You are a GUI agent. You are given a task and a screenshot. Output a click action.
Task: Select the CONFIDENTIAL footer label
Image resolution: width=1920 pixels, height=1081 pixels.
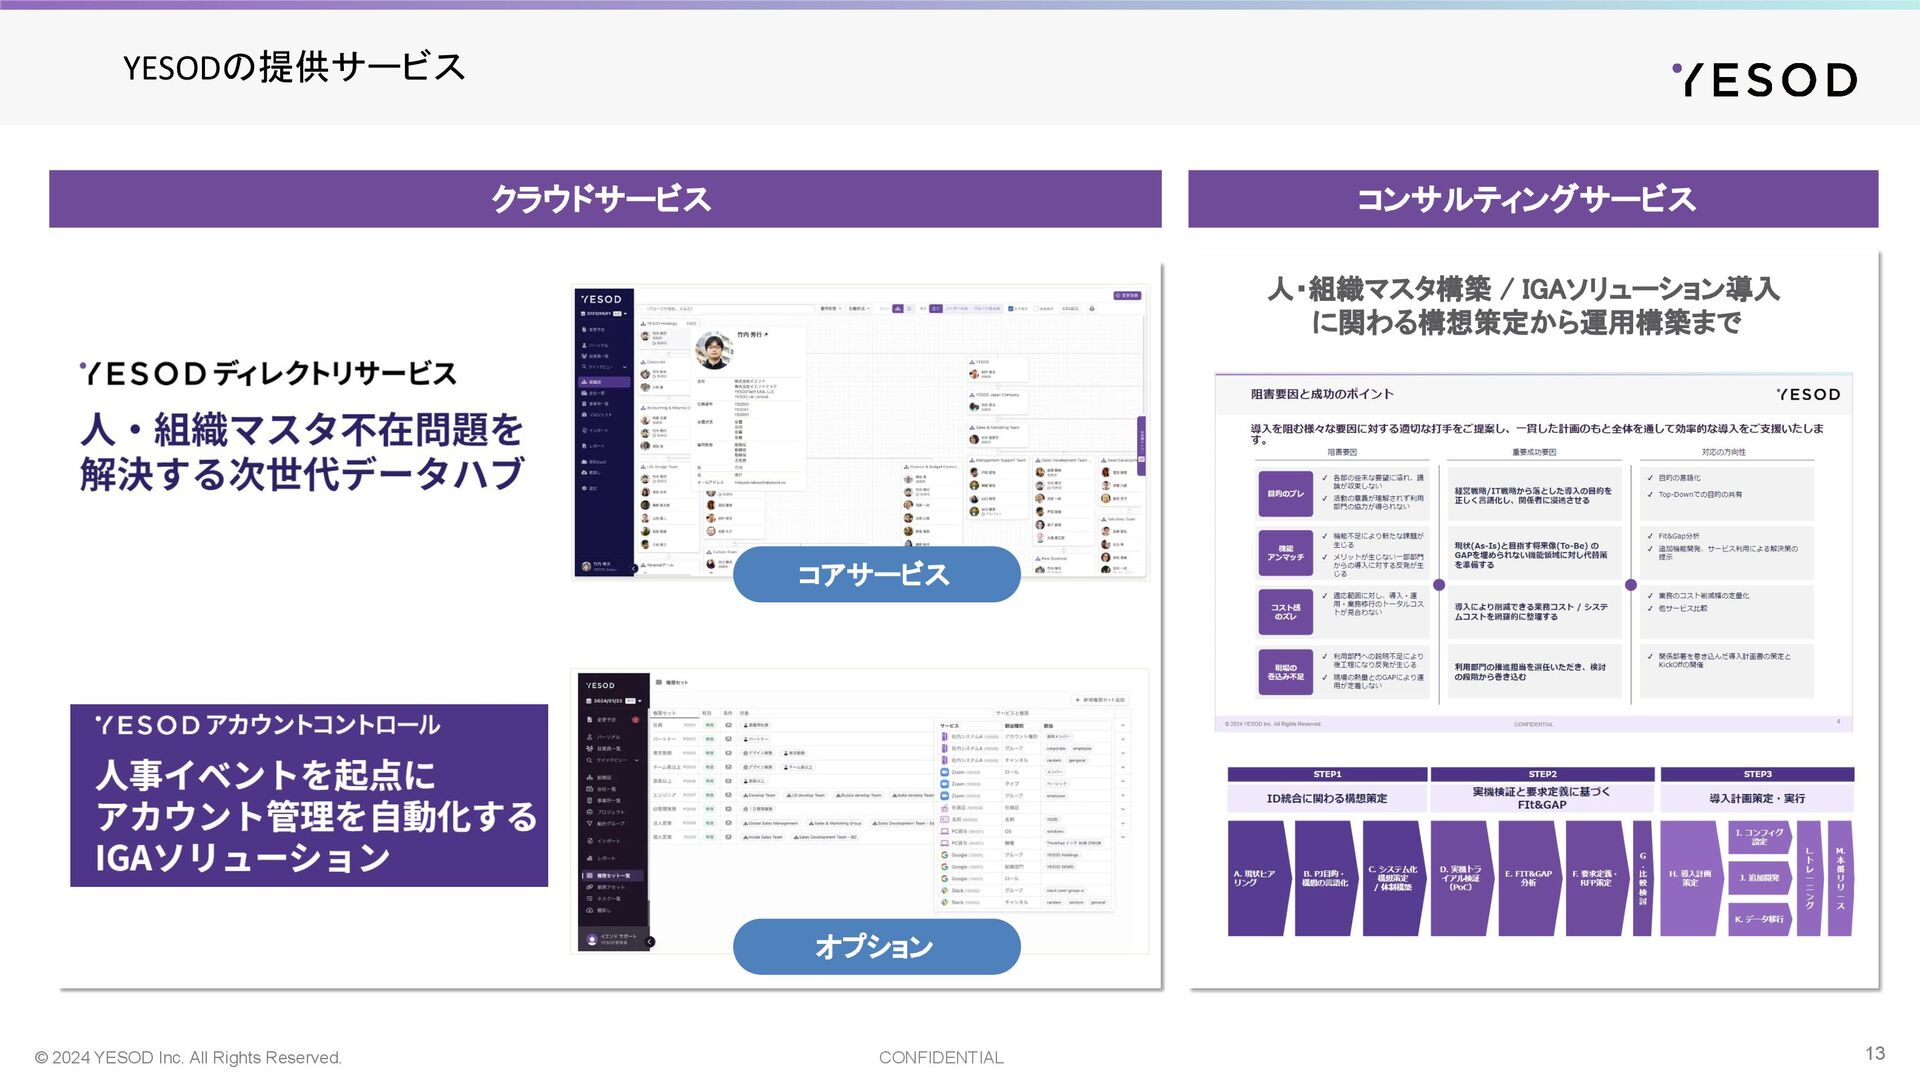click(941, 1058)
